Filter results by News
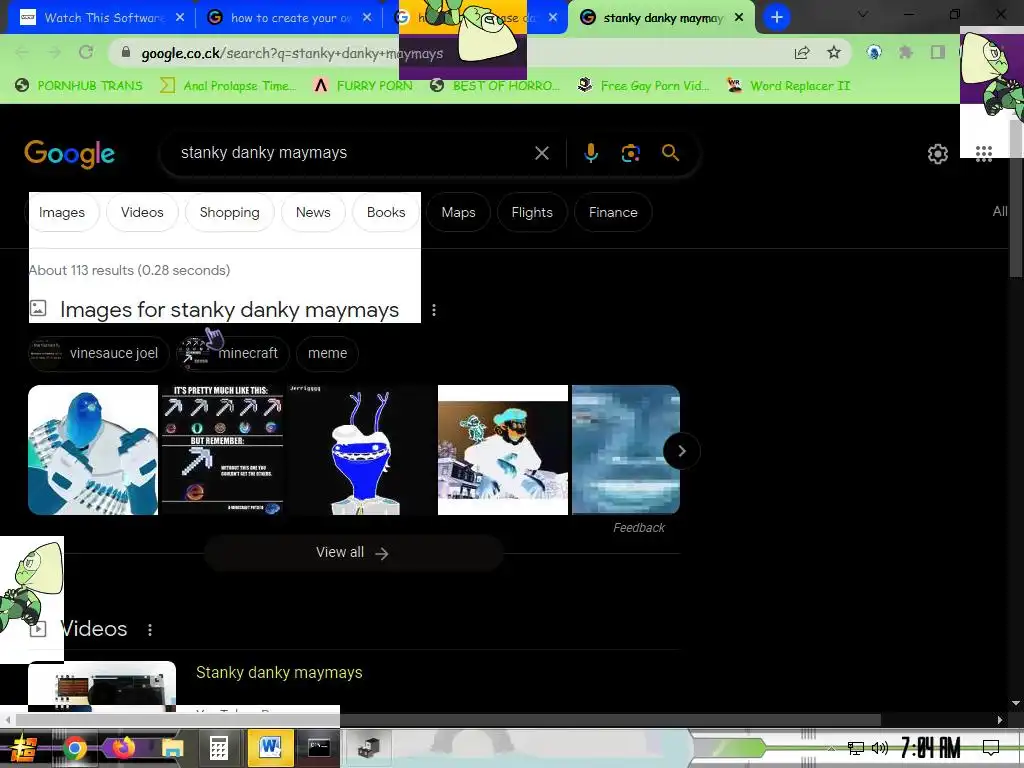 coord(313,212)
